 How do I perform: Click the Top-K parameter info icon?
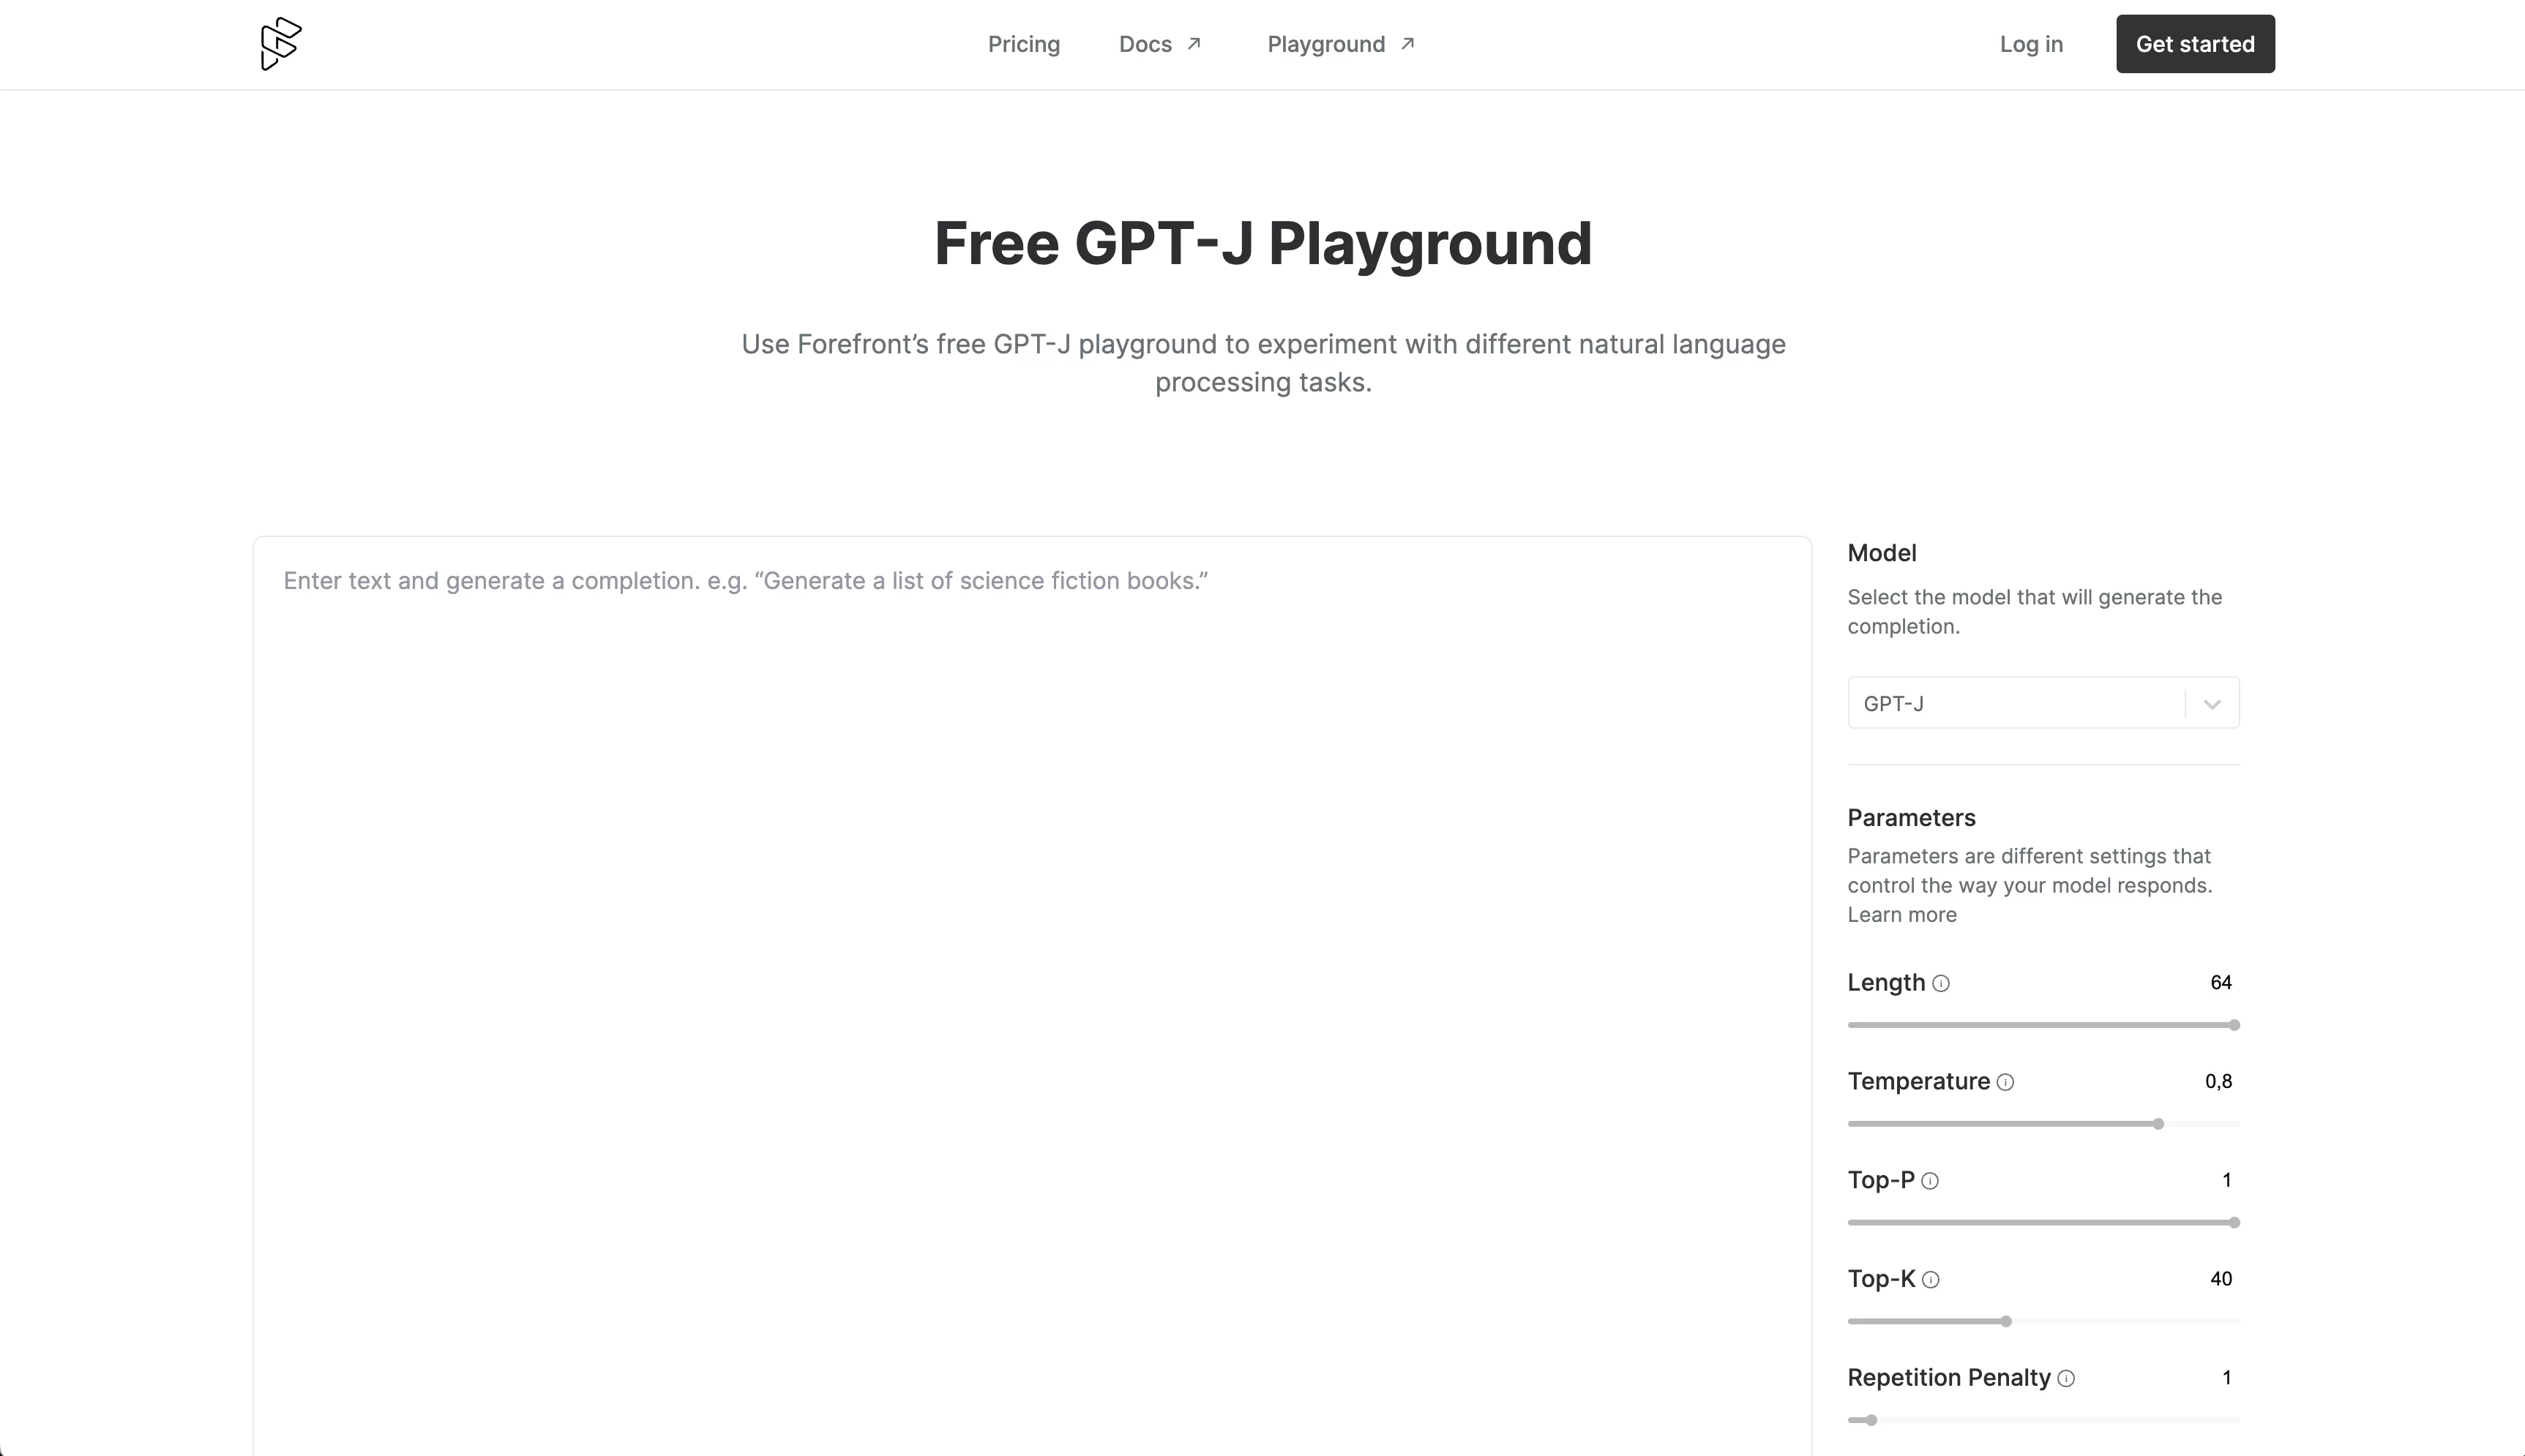(1934, 1279)
